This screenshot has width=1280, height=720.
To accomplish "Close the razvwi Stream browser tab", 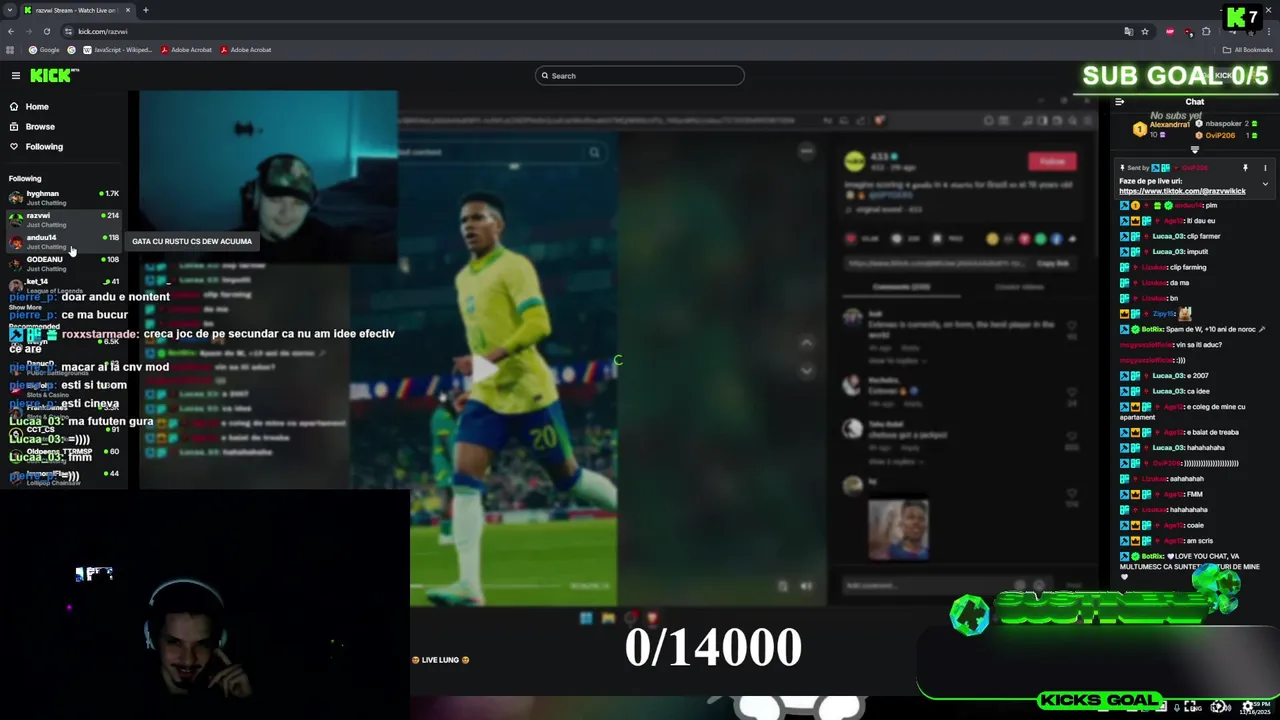I will click(128, 10).
